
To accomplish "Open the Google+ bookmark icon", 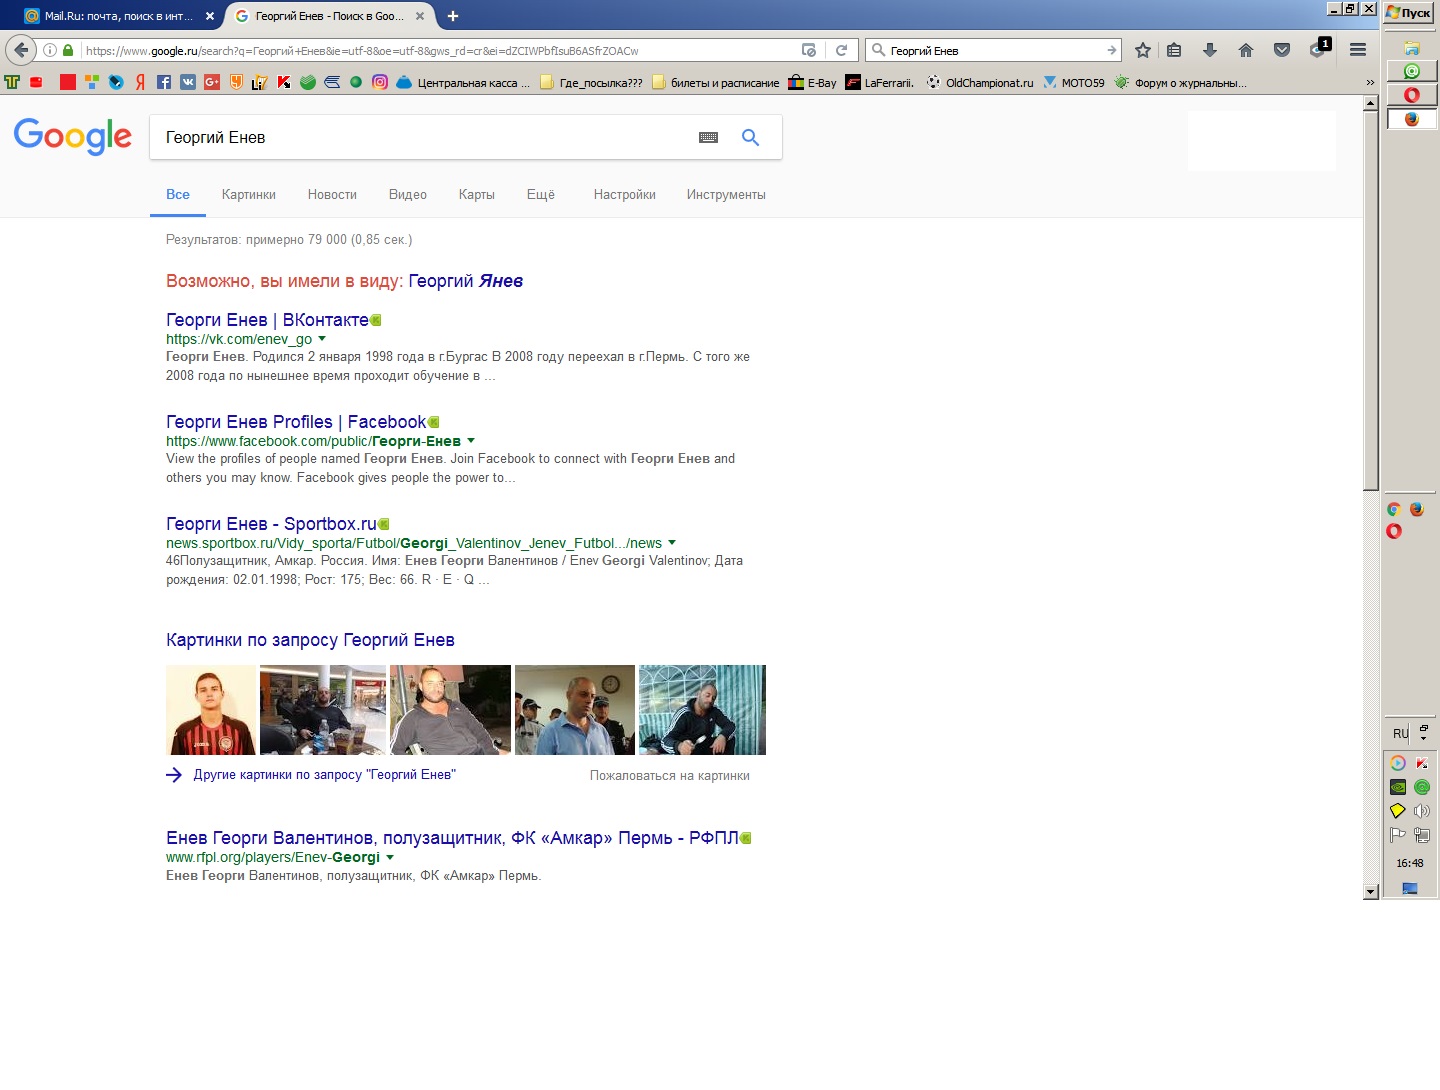I will [x=212, y=82].
